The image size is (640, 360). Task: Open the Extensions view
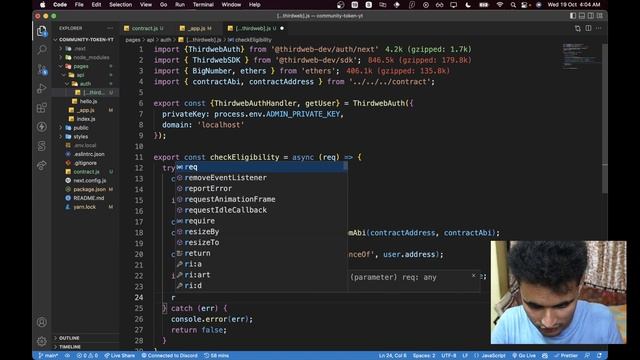(x=42, y=108)
